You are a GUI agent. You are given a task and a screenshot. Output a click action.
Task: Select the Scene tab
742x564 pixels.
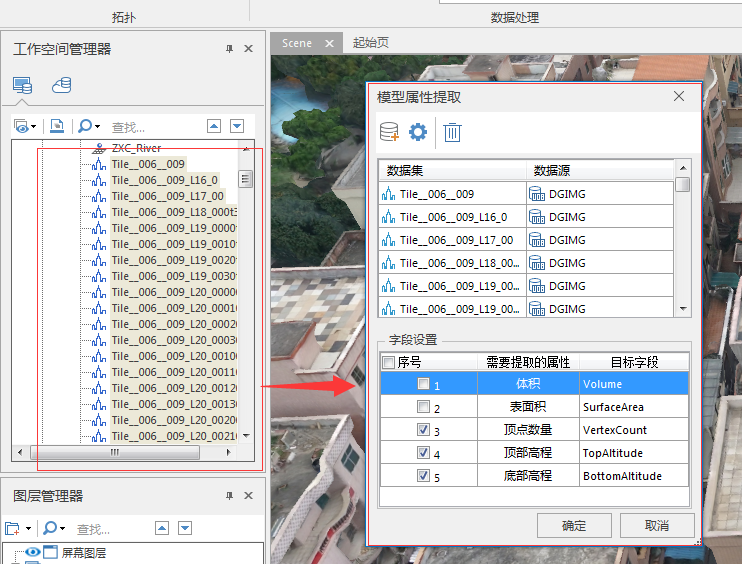pos(296,43)
